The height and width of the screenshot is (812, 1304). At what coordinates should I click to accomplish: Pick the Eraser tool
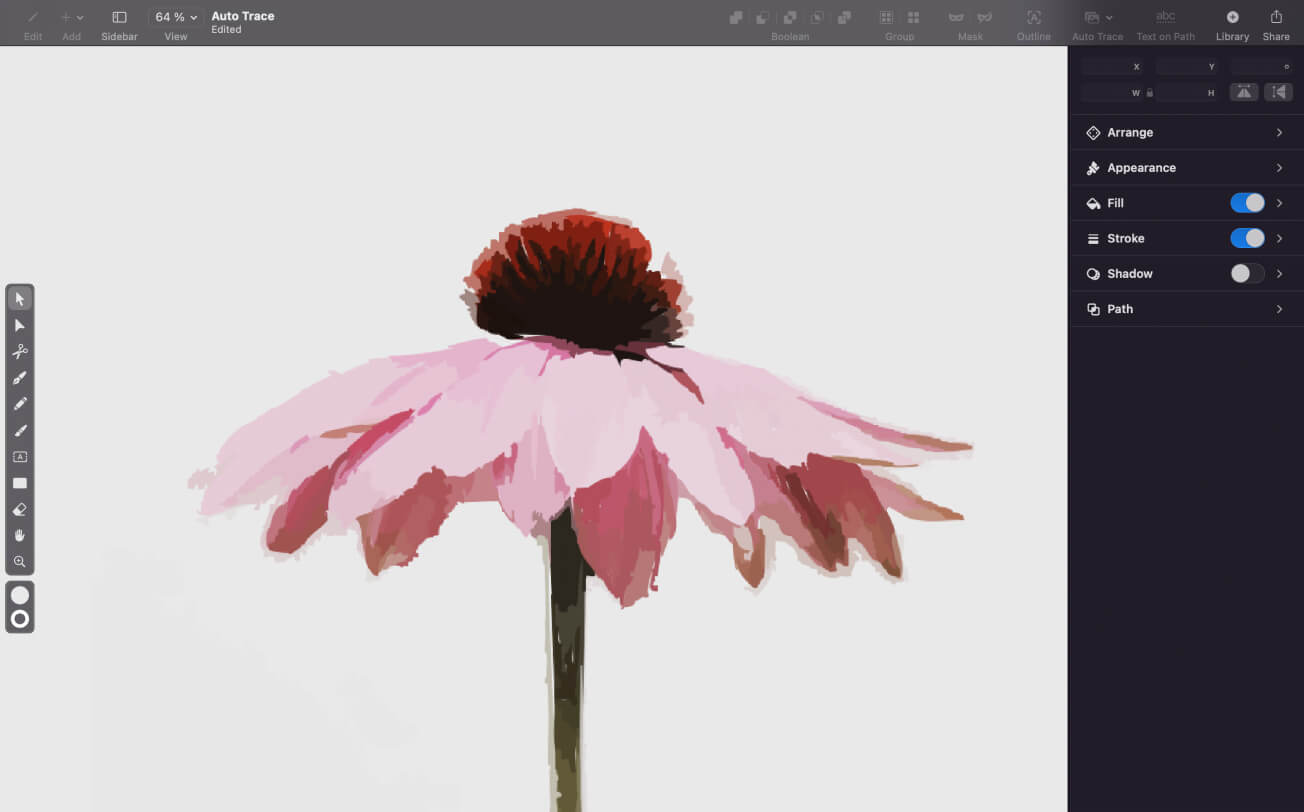[x=20, y=509]
